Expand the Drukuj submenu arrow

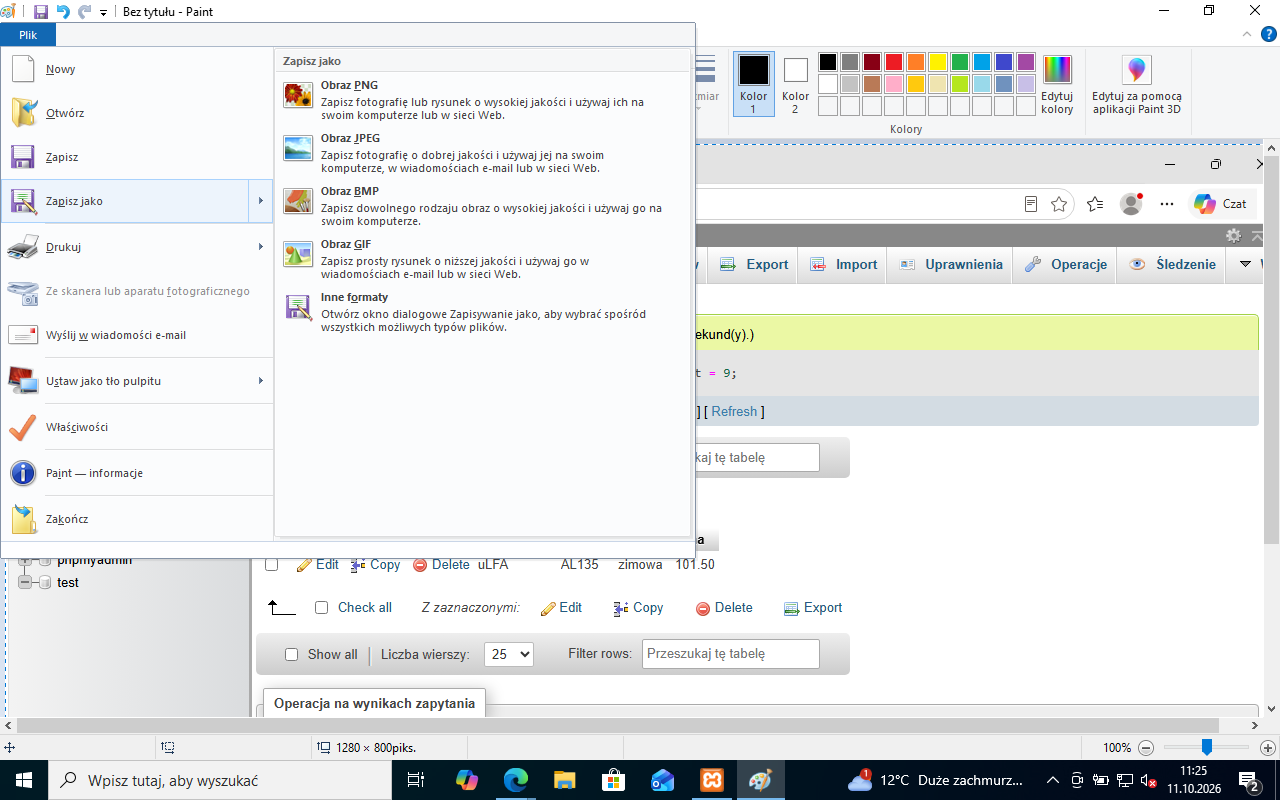[260, 247]
